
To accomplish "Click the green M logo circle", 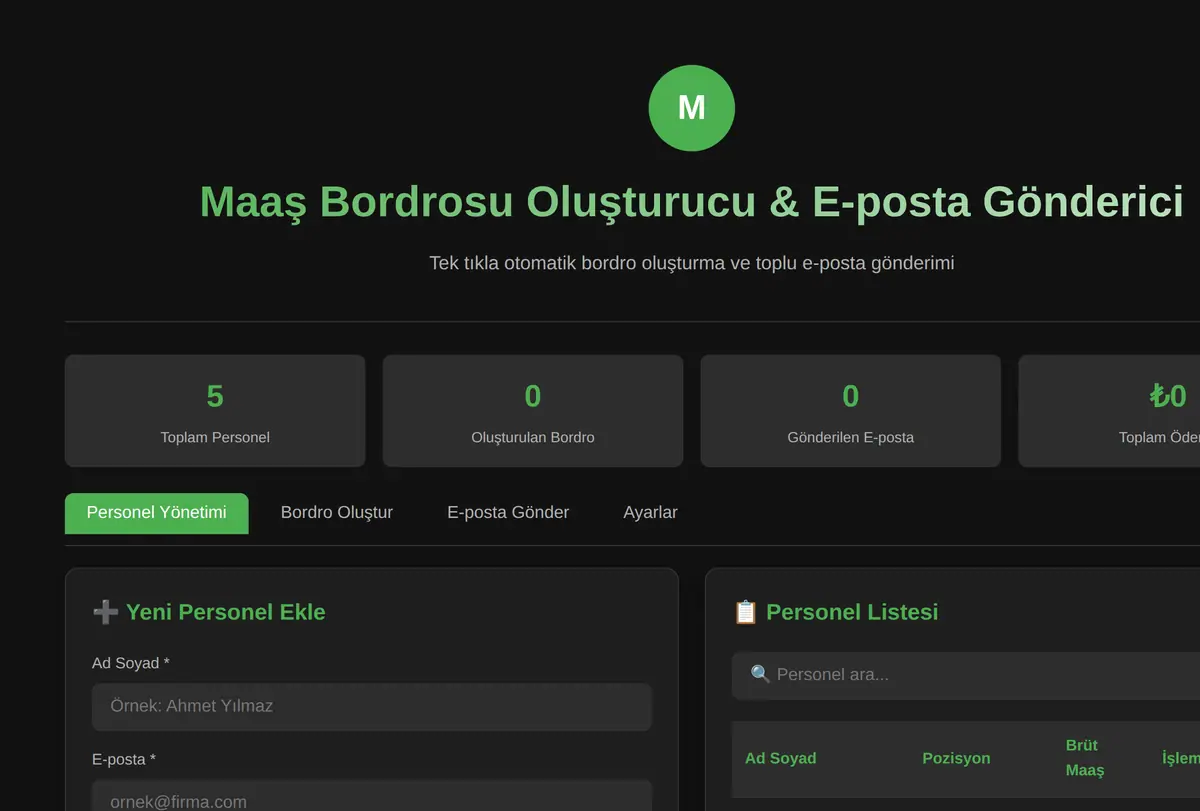I will pos(691,108).
